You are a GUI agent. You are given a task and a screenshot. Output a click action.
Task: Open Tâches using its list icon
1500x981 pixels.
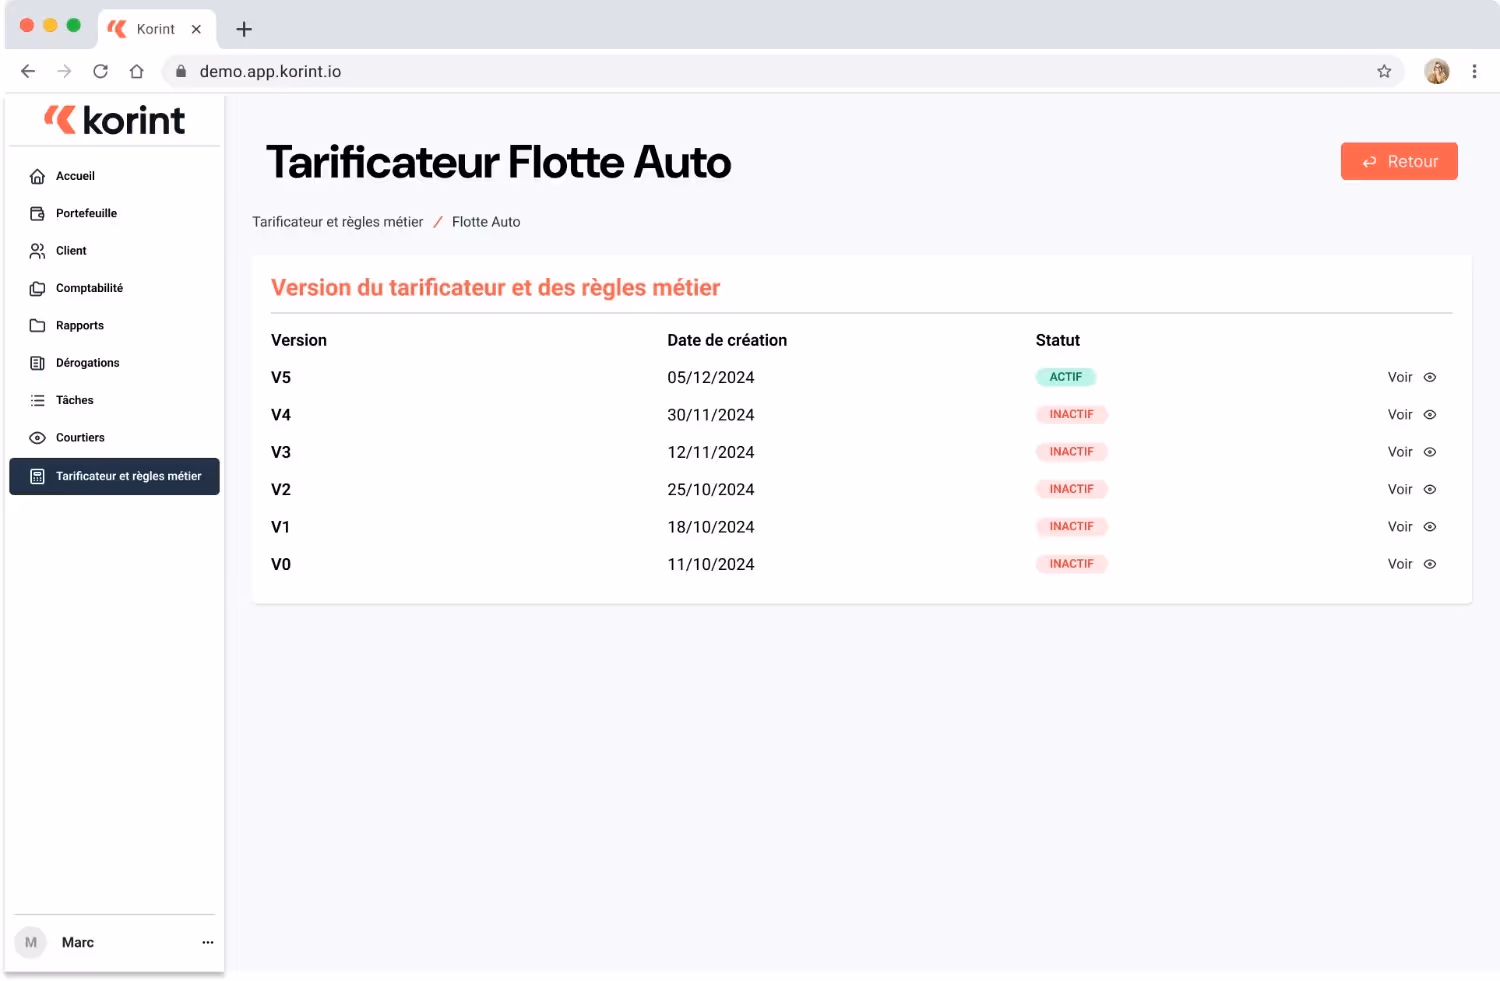coord(36,399)
